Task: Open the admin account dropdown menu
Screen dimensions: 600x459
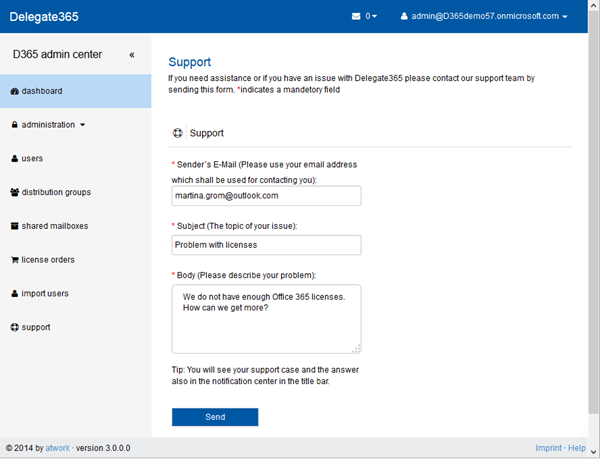Action: pos(483,17)
